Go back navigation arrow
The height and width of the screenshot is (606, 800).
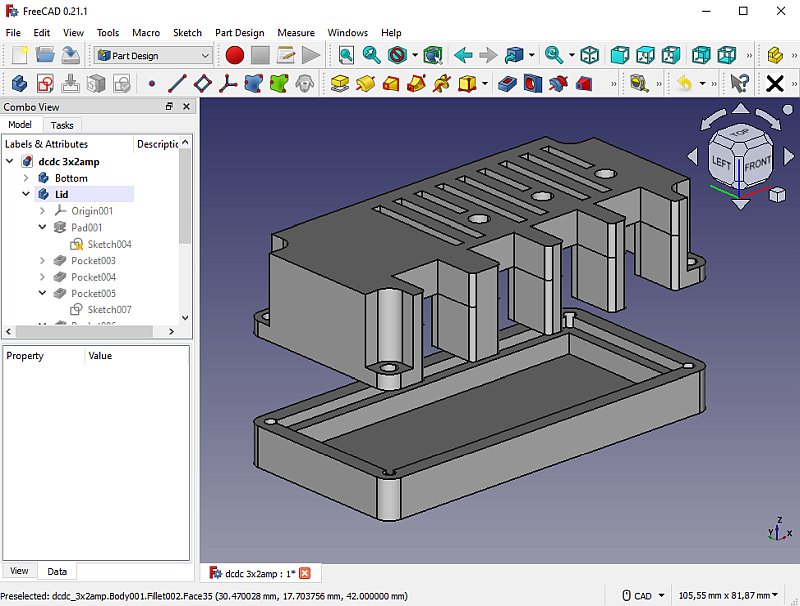tap(463, 55)
